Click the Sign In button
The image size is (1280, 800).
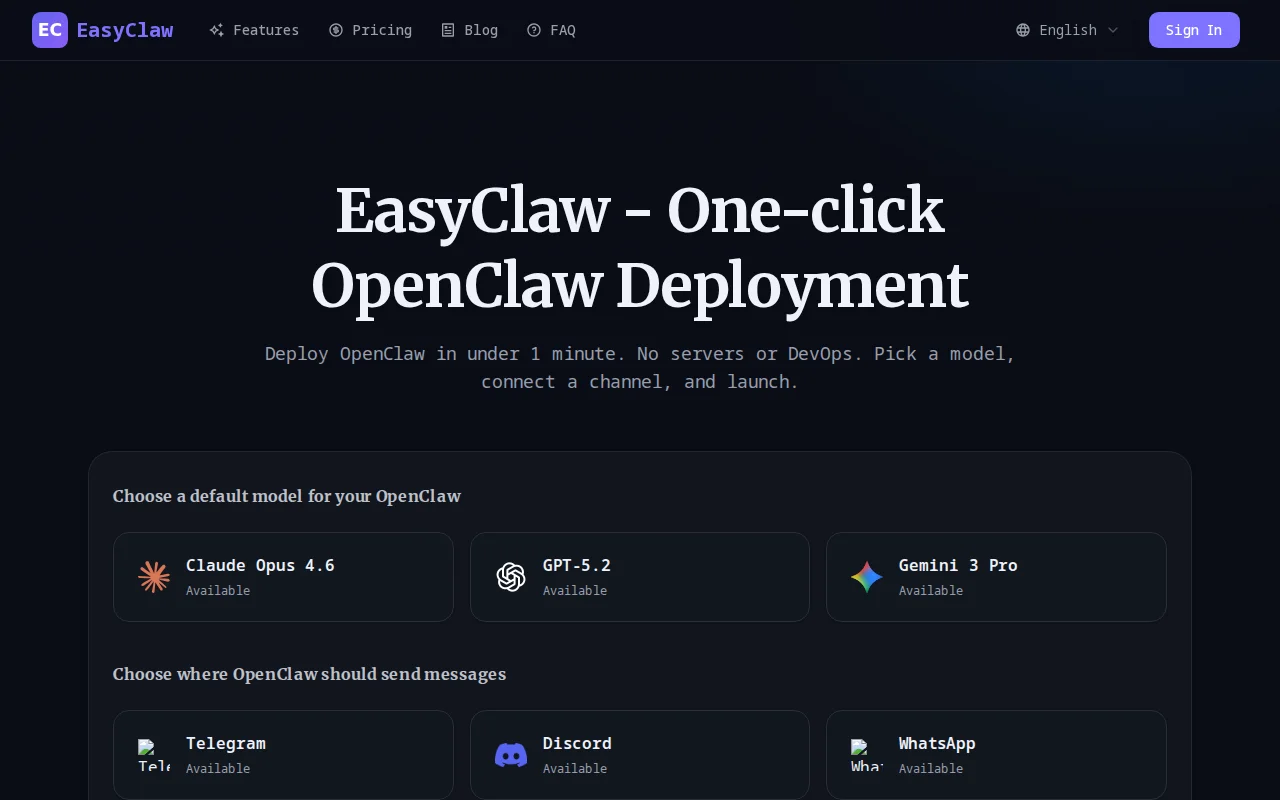(1194, 30)
